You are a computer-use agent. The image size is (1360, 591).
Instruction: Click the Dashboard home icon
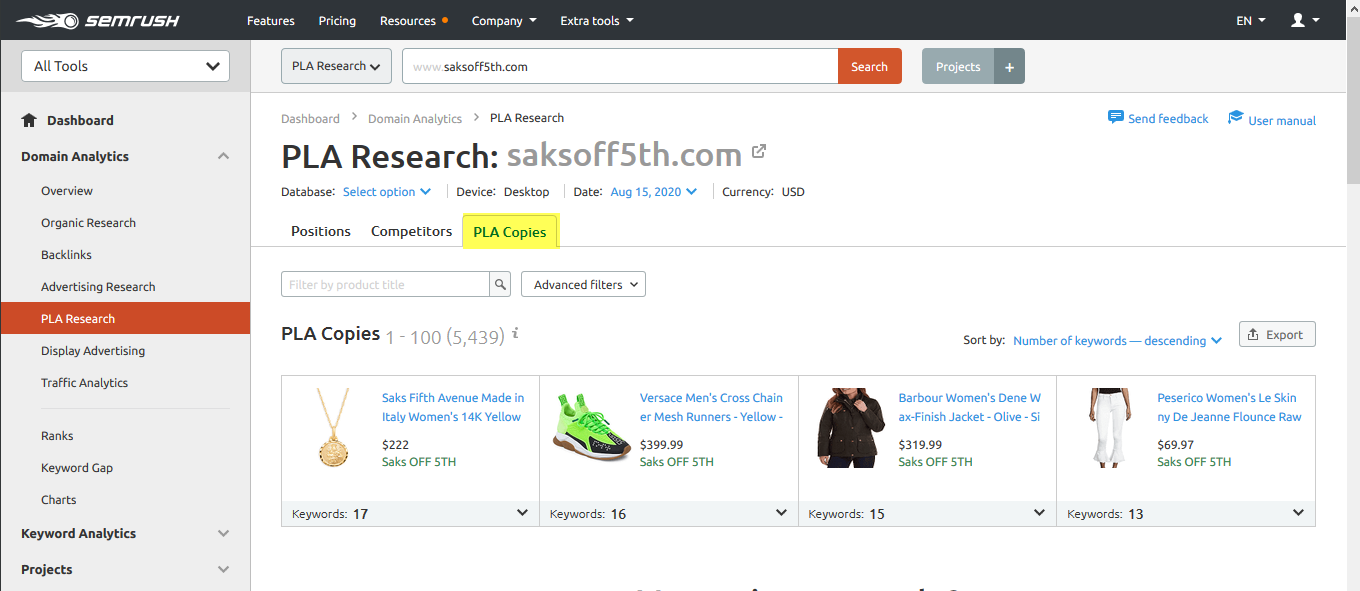click(29, 120)
